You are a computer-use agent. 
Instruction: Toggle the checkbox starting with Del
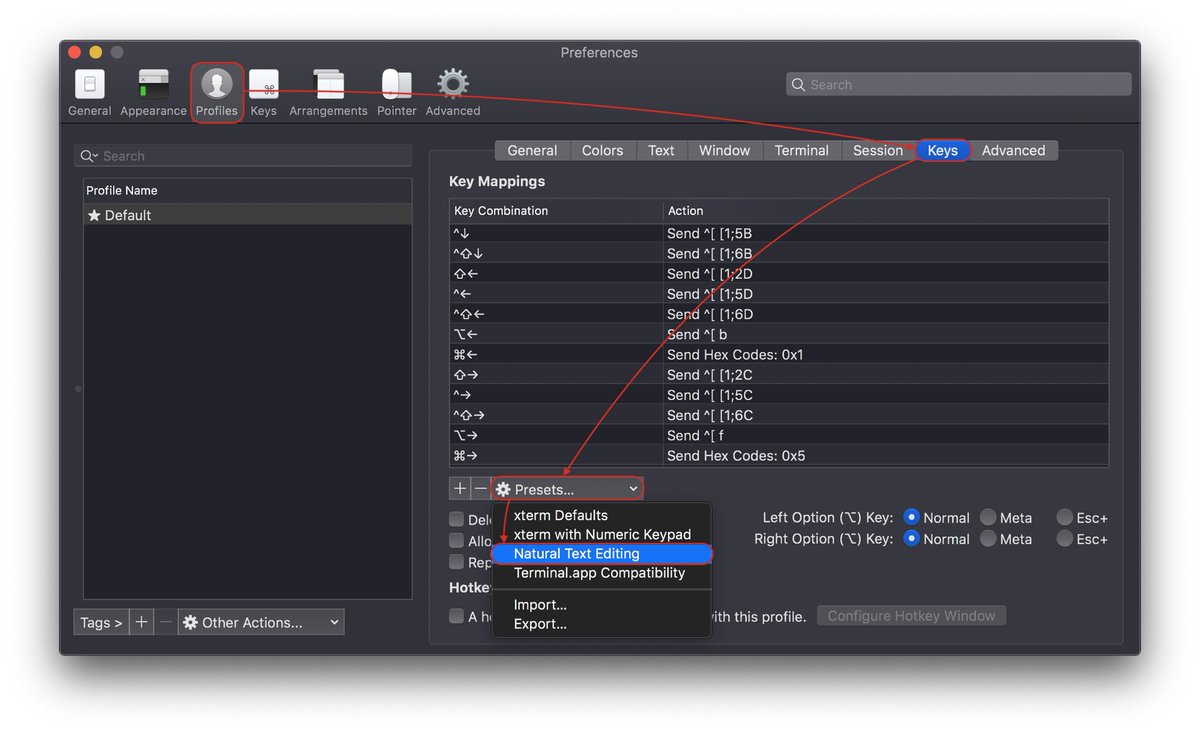(456, 519)
